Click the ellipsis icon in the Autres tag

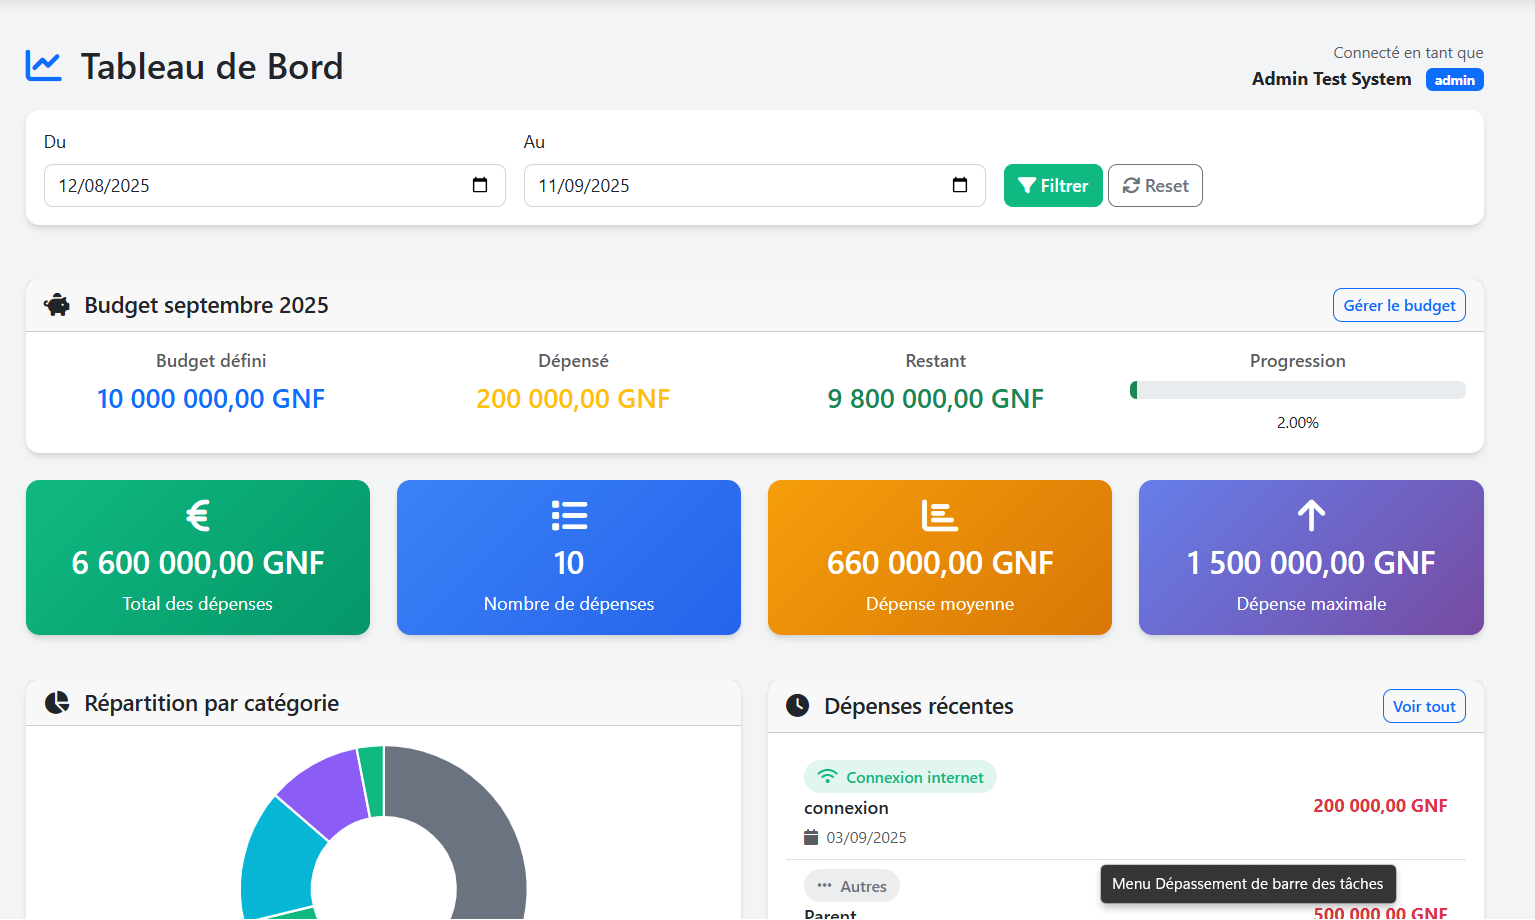coord(824,886)
